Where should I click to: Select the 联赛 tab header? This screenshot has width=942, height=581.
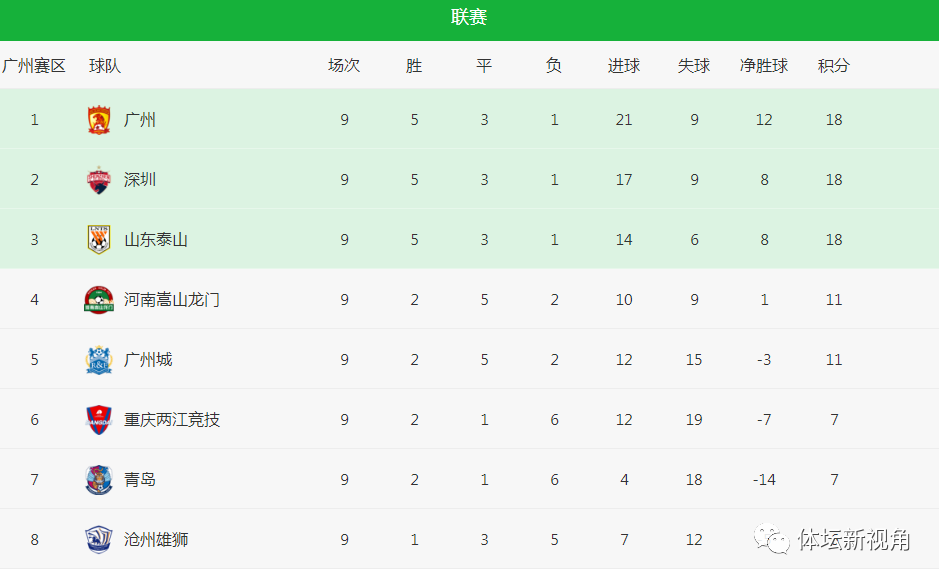click(469, 17)
